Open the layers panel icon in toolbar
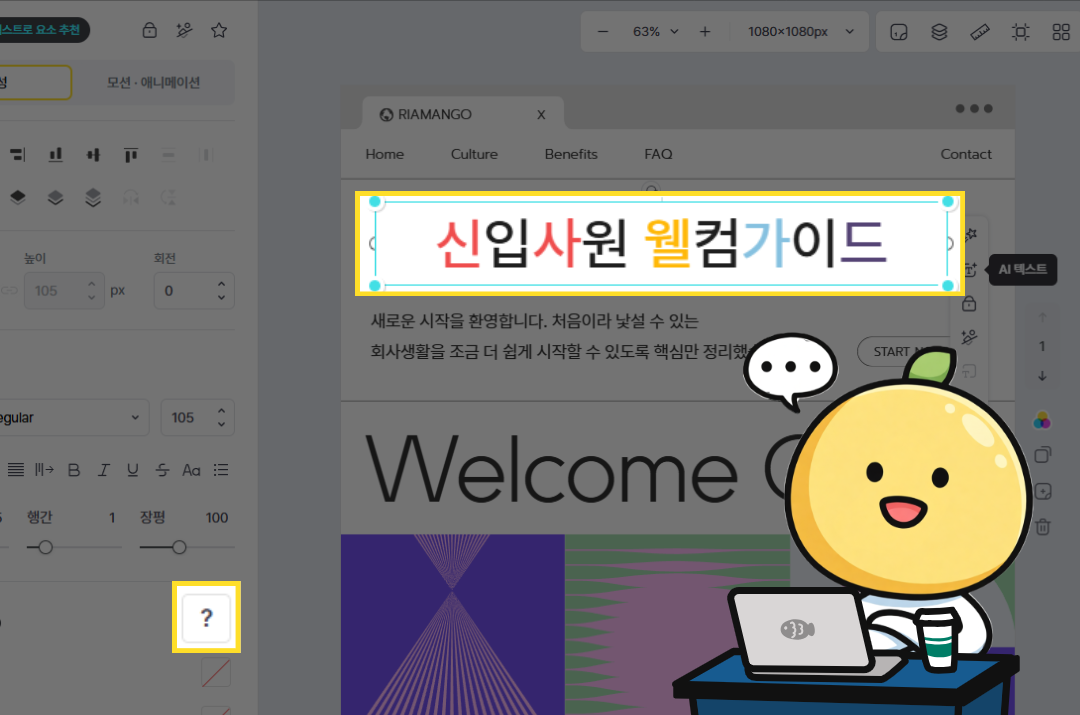Viewport: 1080px width, 715px height. 939,32
